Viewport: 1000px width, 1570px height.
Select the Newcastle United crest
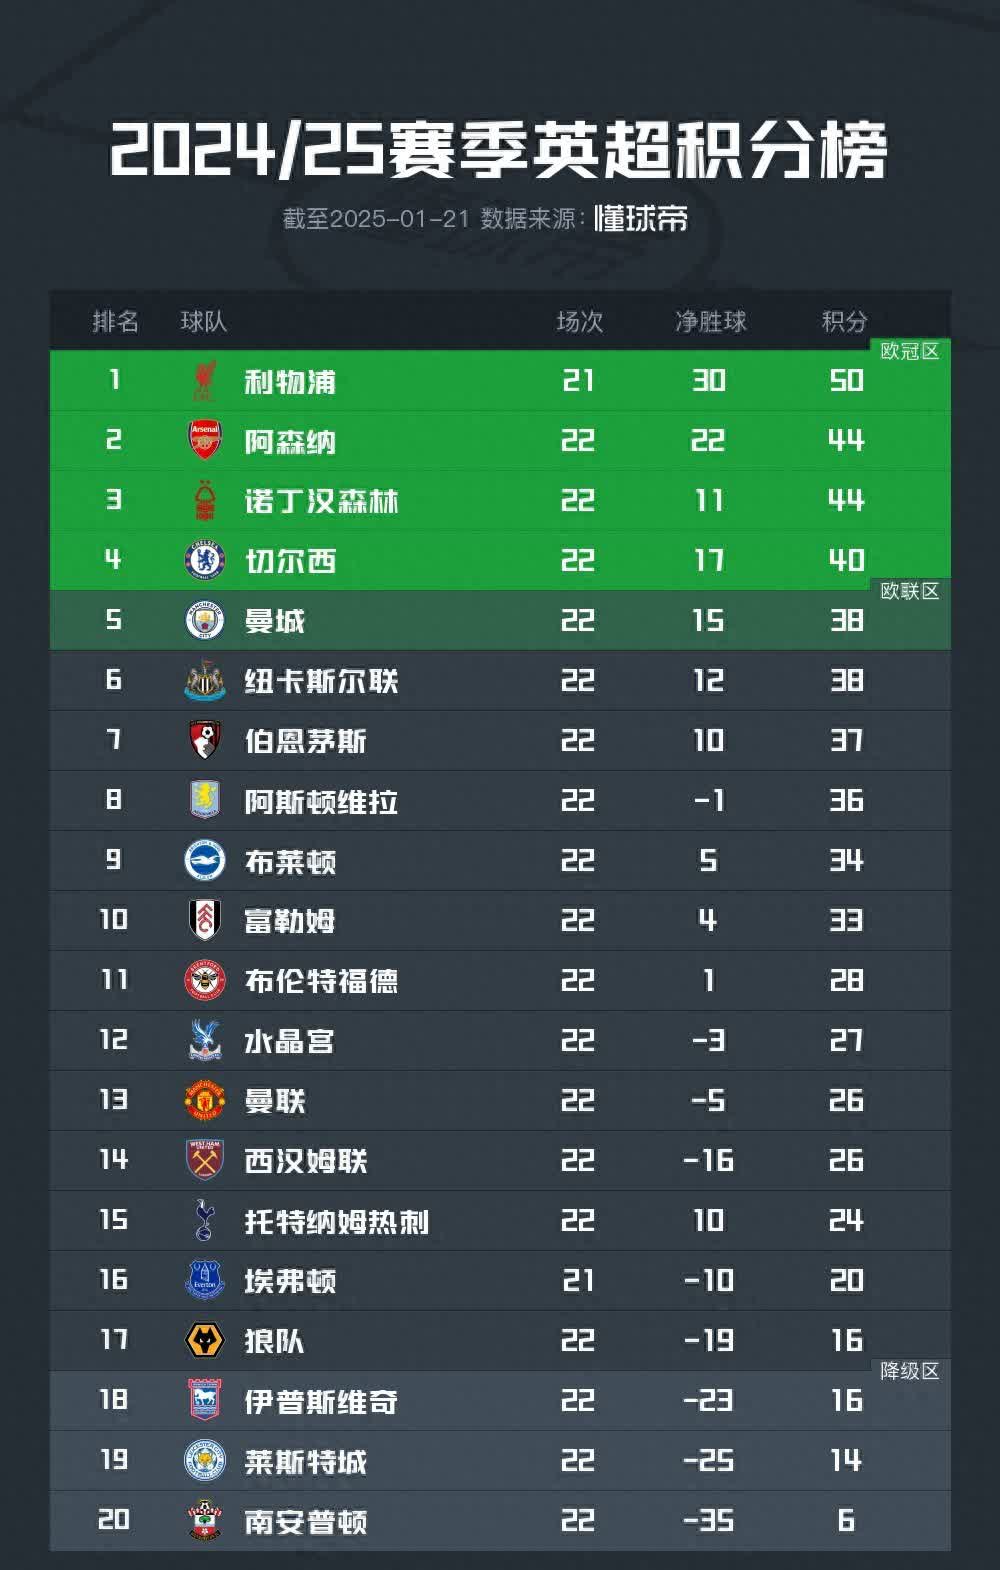click(x=205, y=681)
